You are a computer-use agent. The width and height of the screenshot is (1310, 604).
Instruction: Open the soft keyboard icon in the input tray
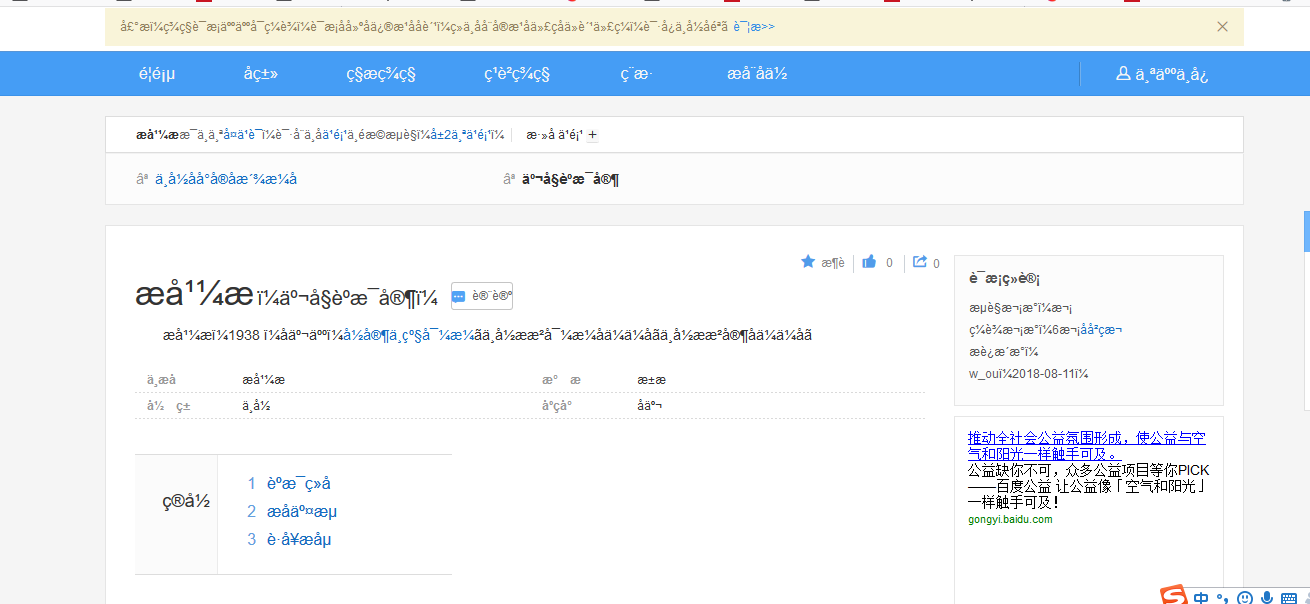click(x=1289, y=596)
